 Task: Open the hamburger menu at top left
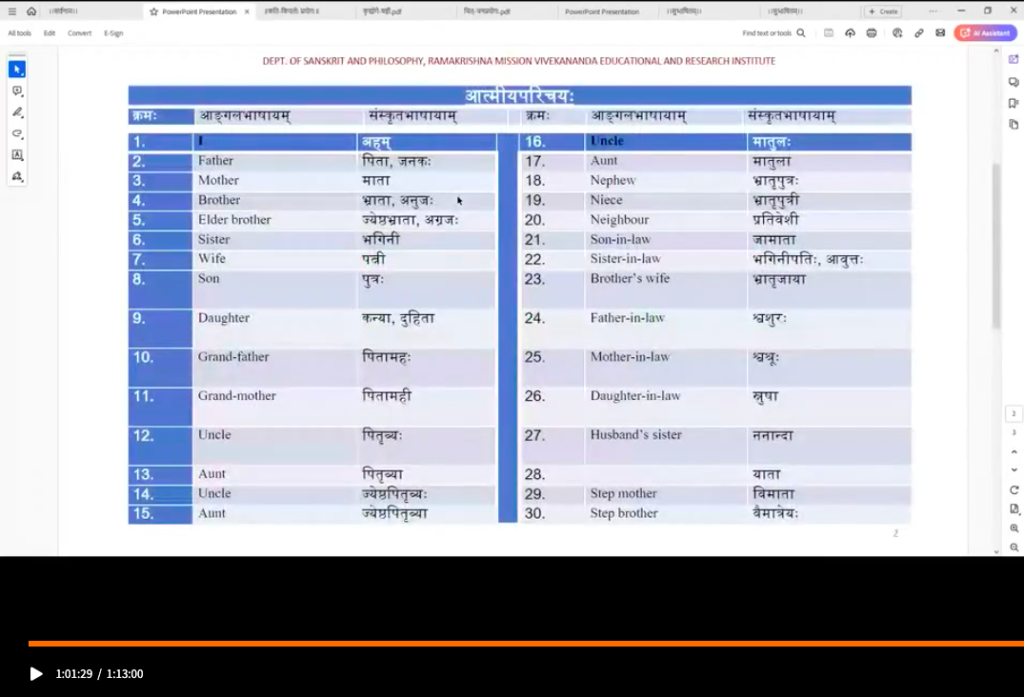click(12, 11)
